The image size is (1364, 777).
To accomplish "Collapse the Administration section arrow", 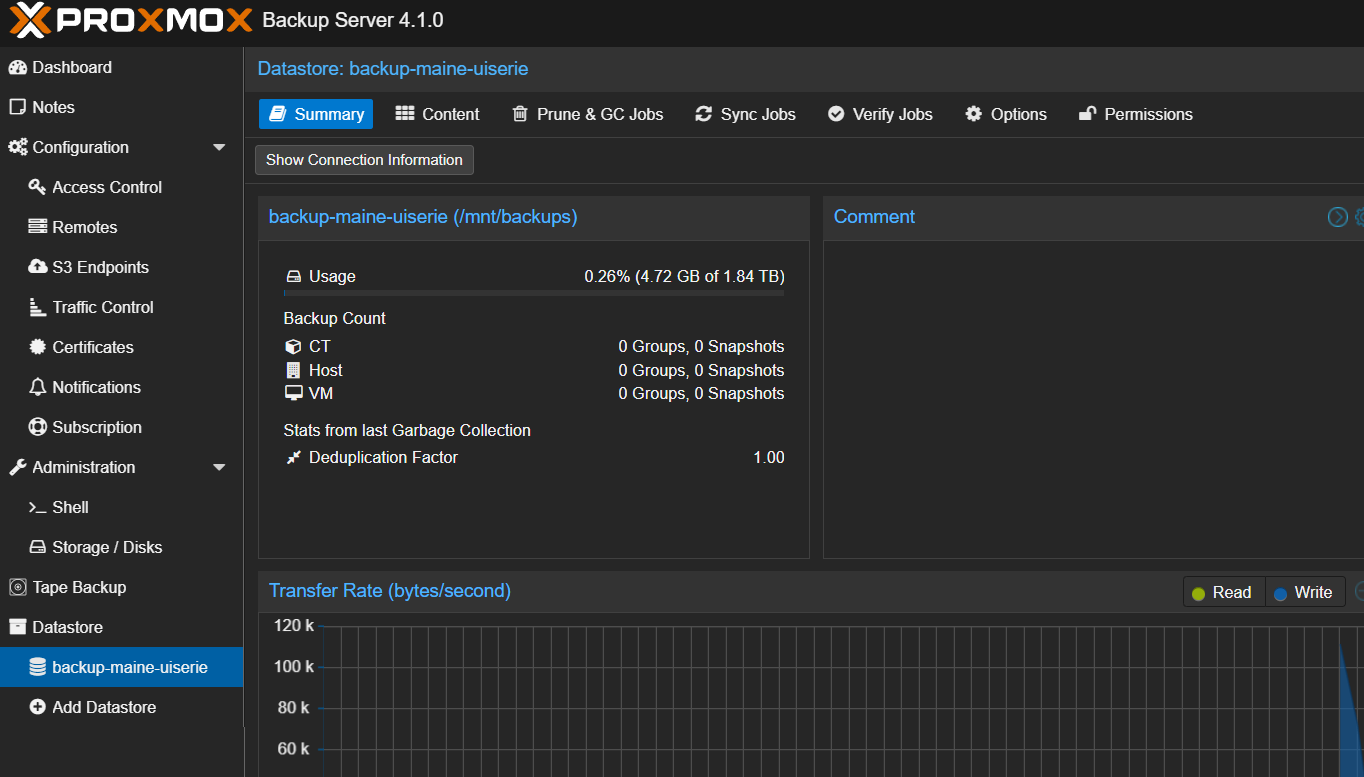I will (219, 467).
